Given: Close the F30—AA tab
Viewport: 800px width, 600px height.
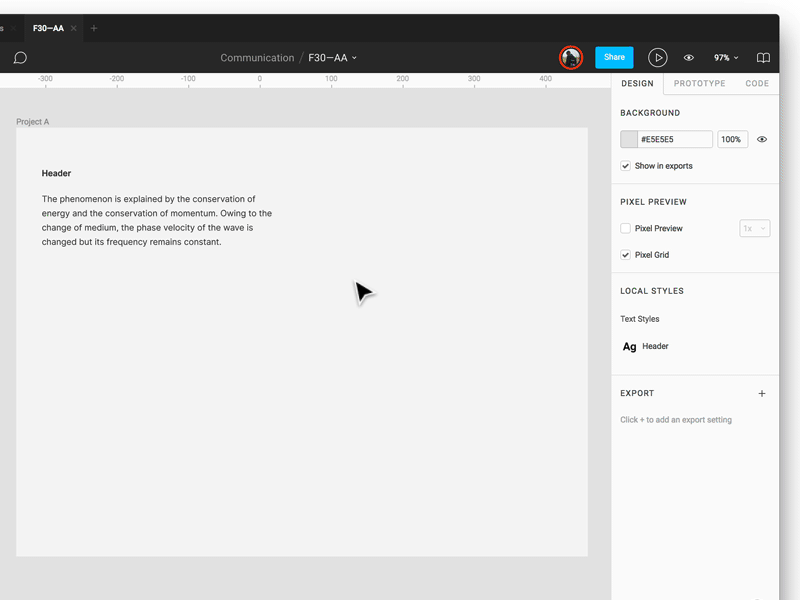Looking at the screenshot, I should 74,29.
